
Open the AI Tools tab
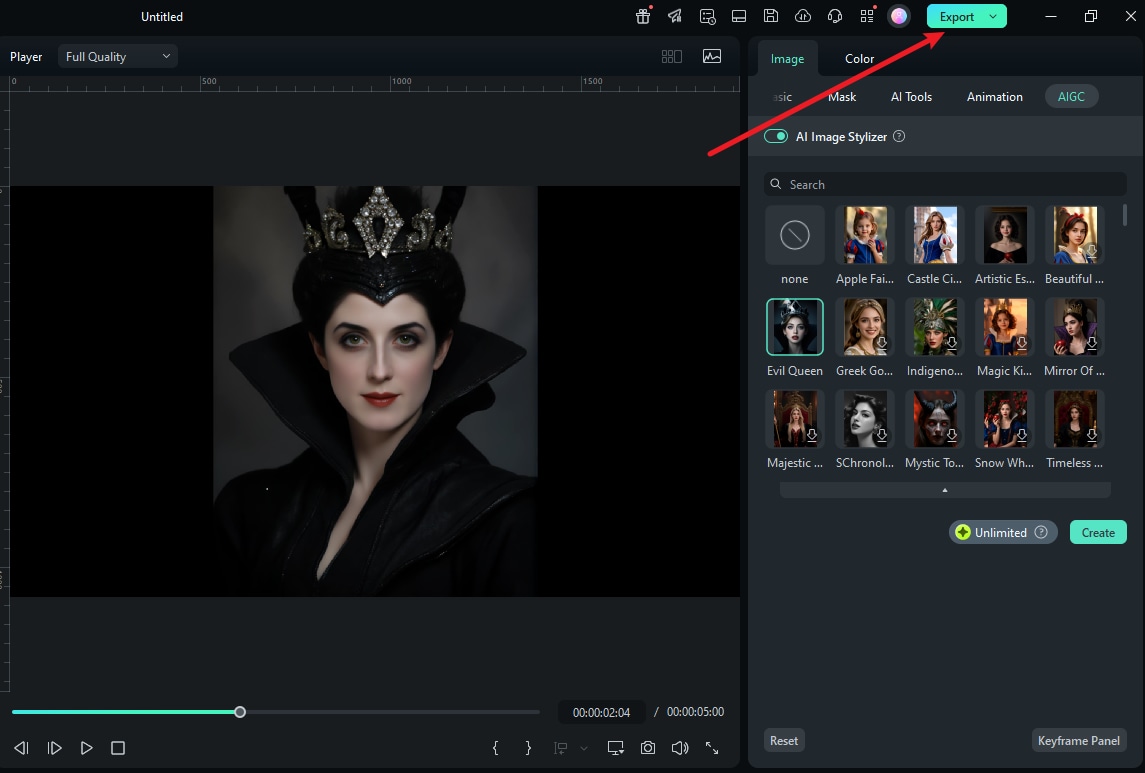[x=911, y=96]
